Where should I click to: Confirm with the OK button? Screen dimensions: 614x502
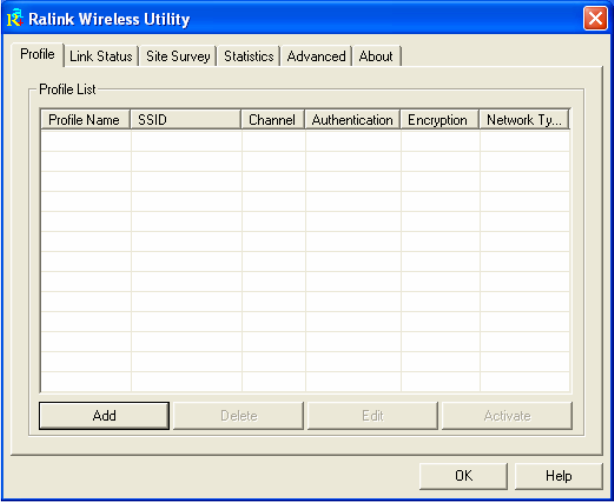464,476
